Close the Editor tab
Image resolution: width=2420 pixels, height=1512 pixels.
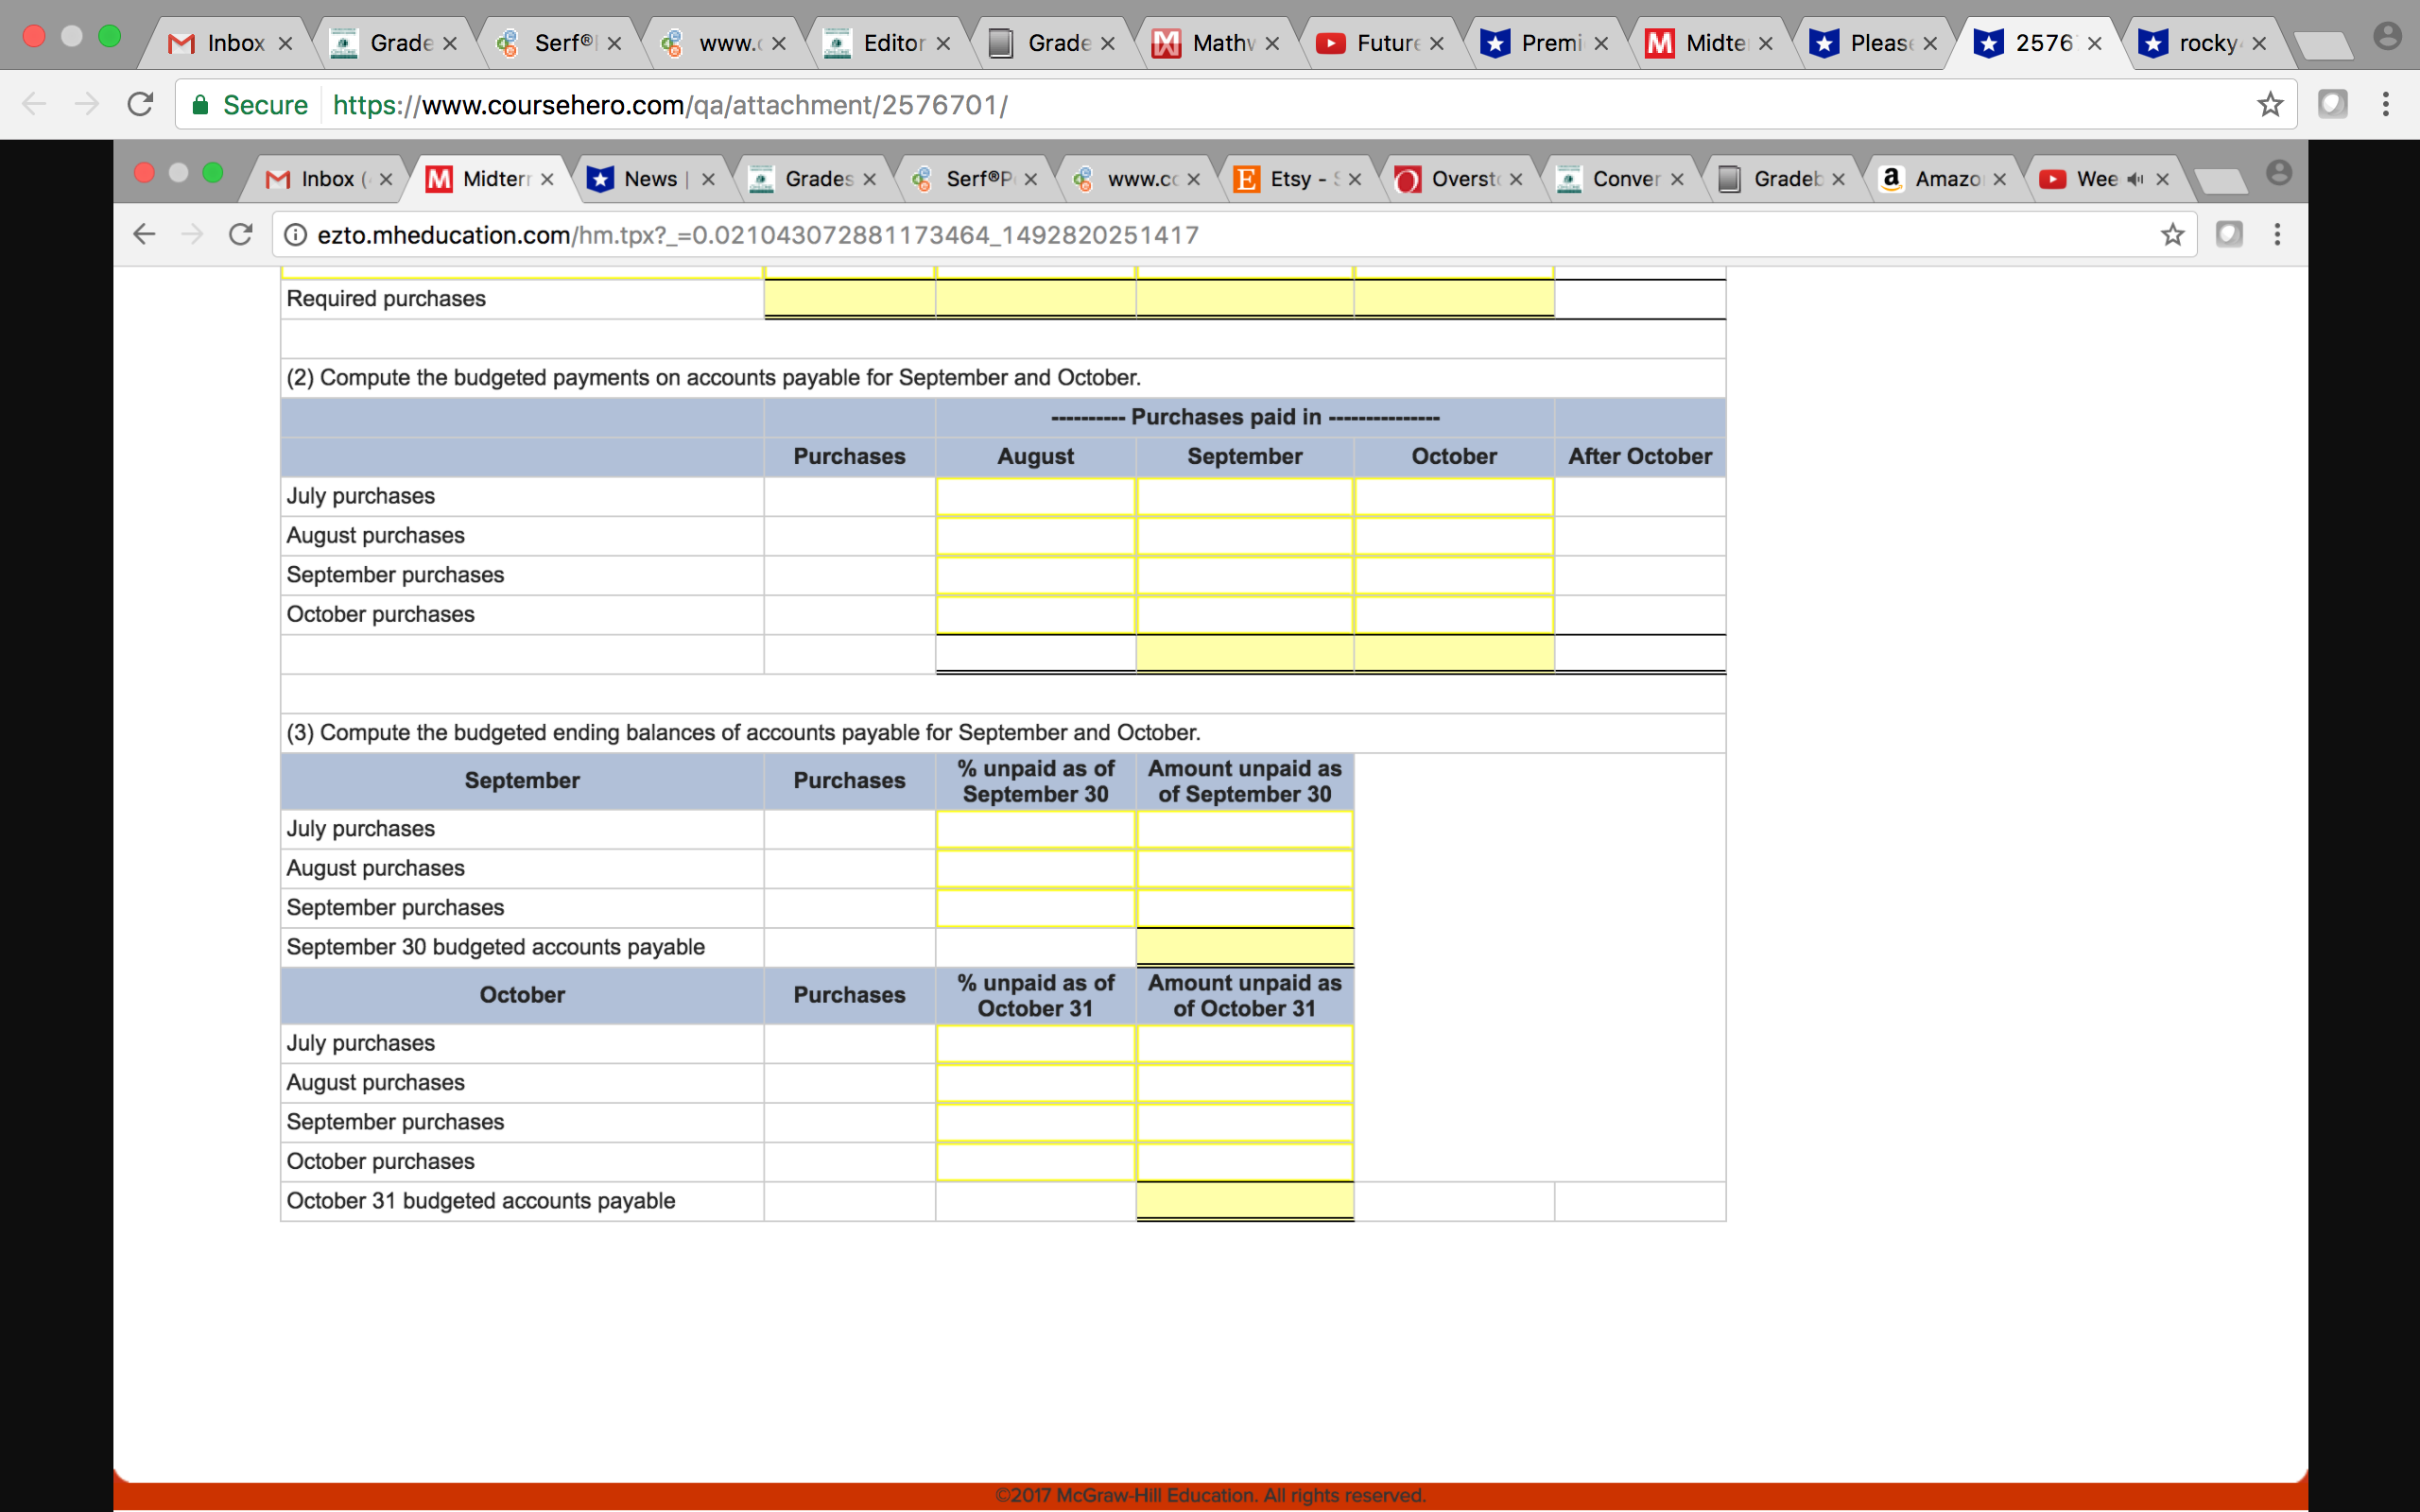[943, 43]
